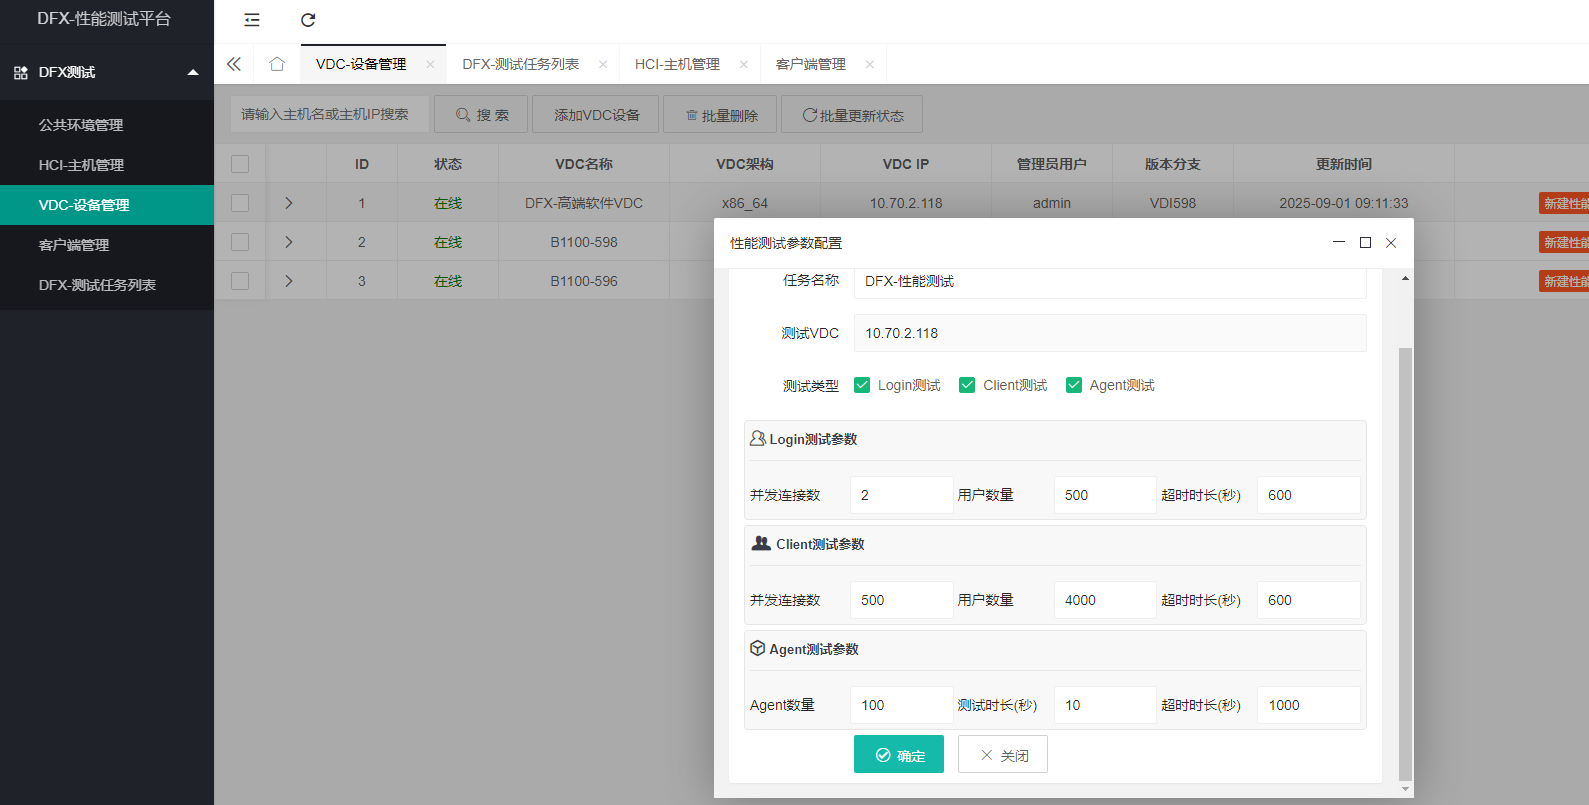
Task: Click the Login 并发连接数 input field
Action: click(901, 495)
